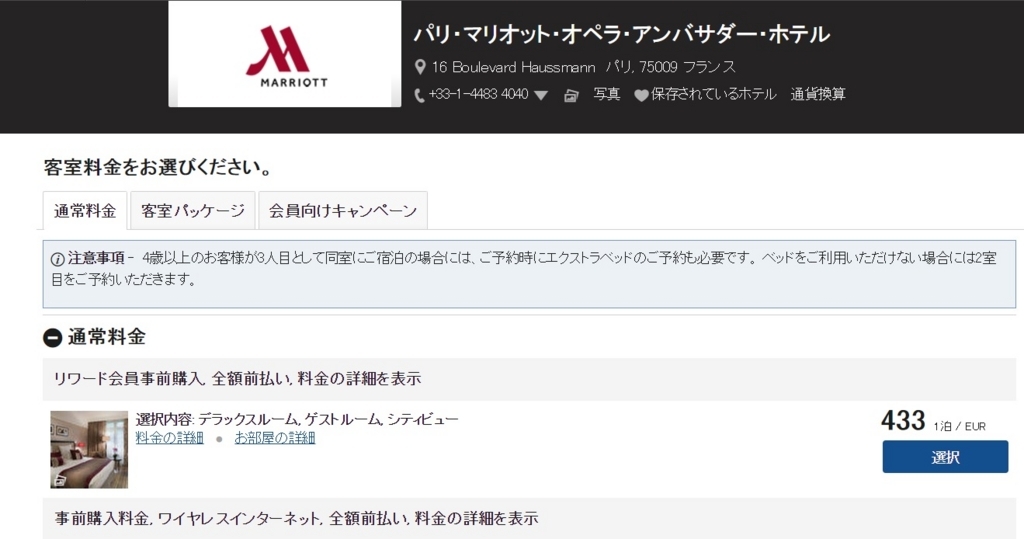
Task: Click the hotel address 16 Boulevard Haussmann
Action: point(513,67)
